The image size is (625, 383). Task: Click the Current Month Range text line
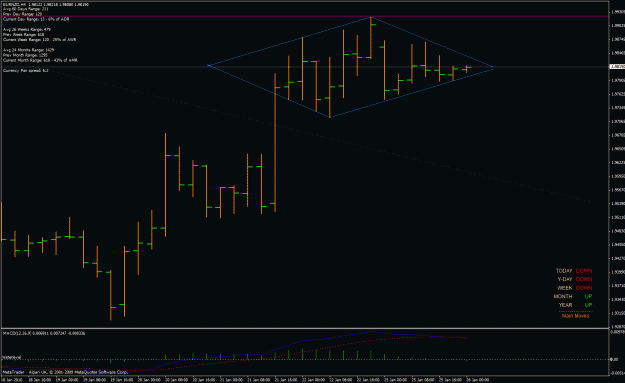[x=40, y=61]
